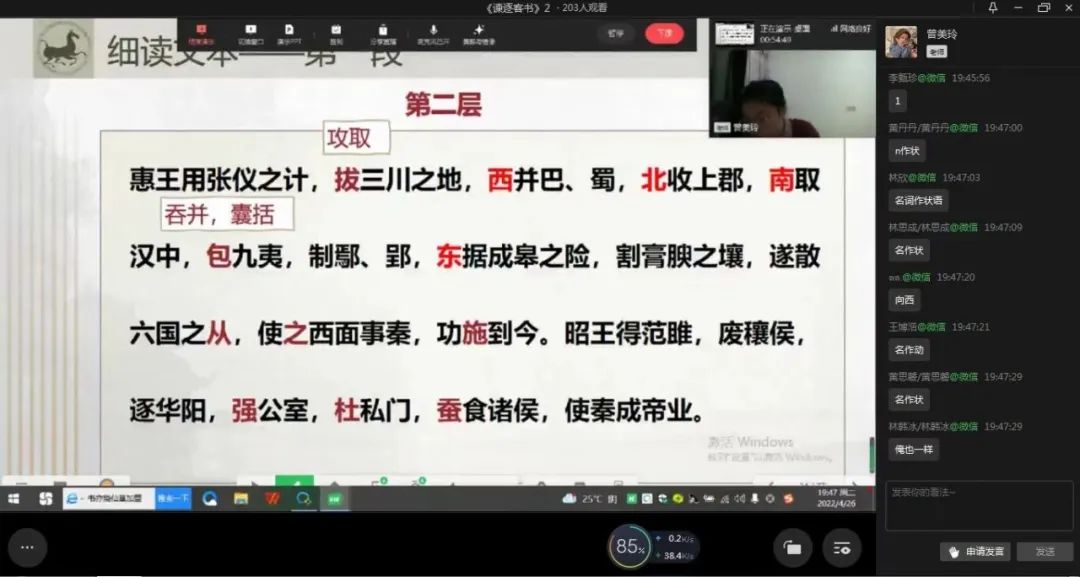Click the chat message '名词作状语'

[918, 200]
